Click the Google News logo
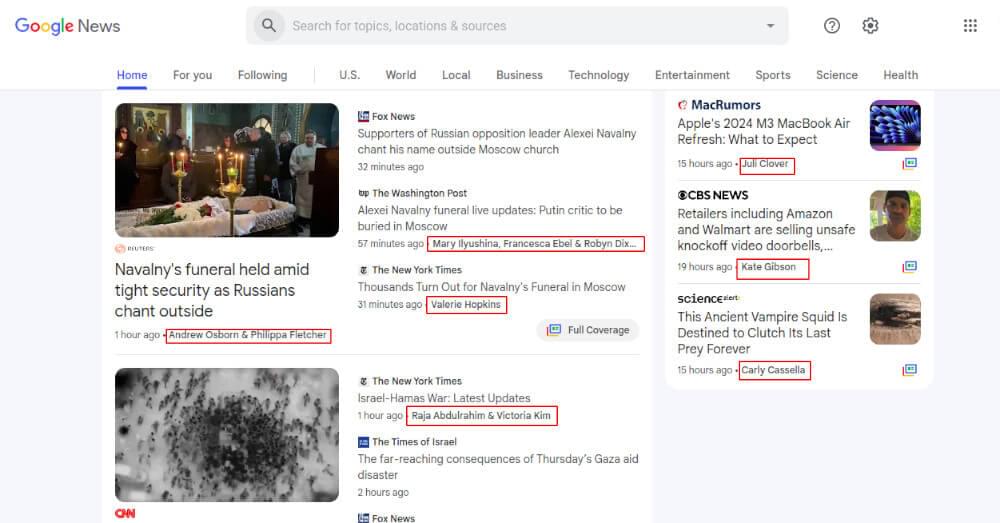The image size is (1000, 523). click(68, 26)
